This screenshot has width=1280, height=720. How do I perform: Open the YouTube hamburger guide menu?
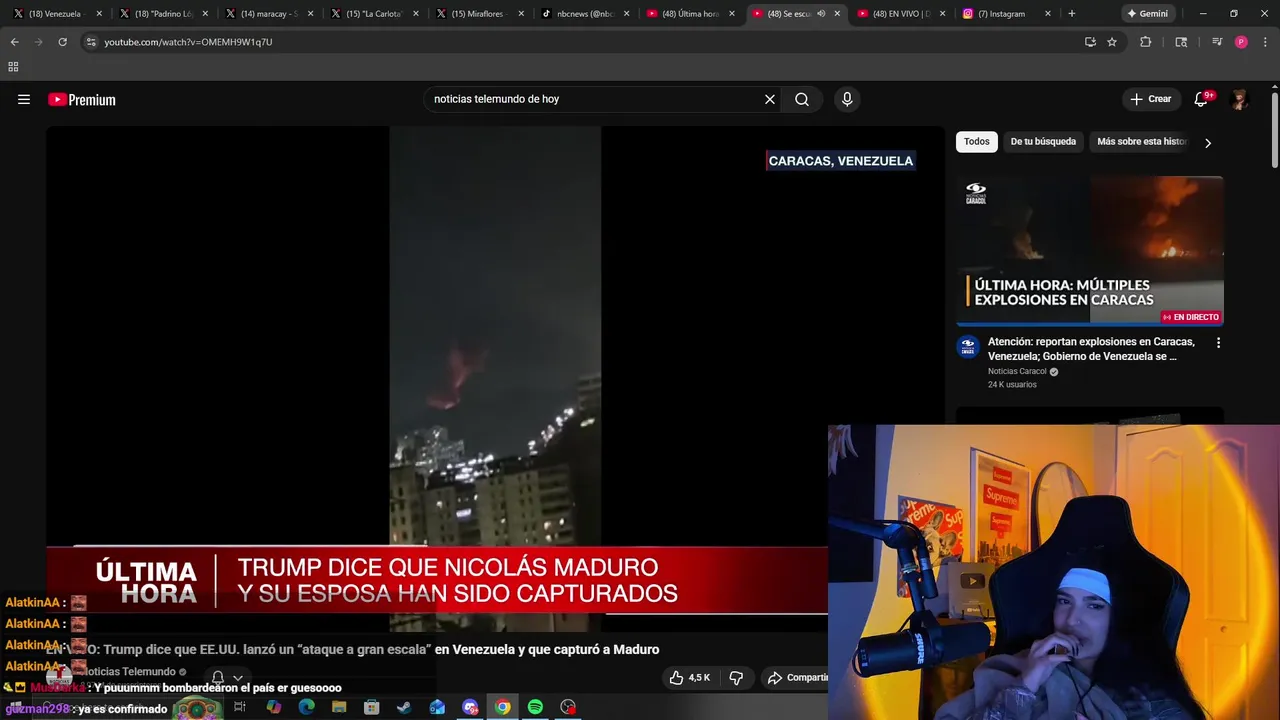tap(24, 99)
